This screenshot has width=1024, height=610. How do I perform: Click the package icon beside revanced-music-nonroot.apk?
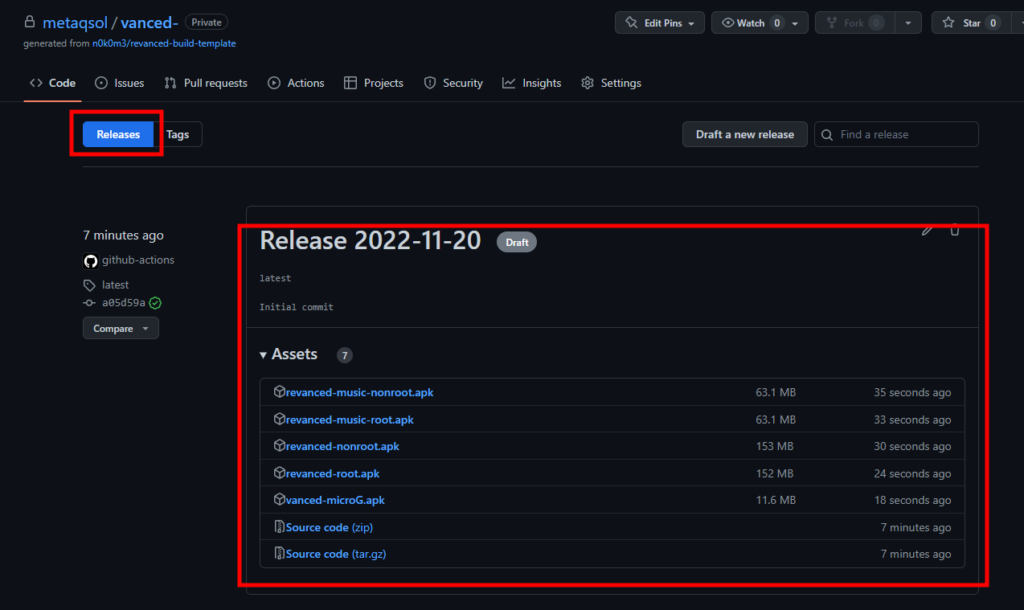(x=280, y=392)
